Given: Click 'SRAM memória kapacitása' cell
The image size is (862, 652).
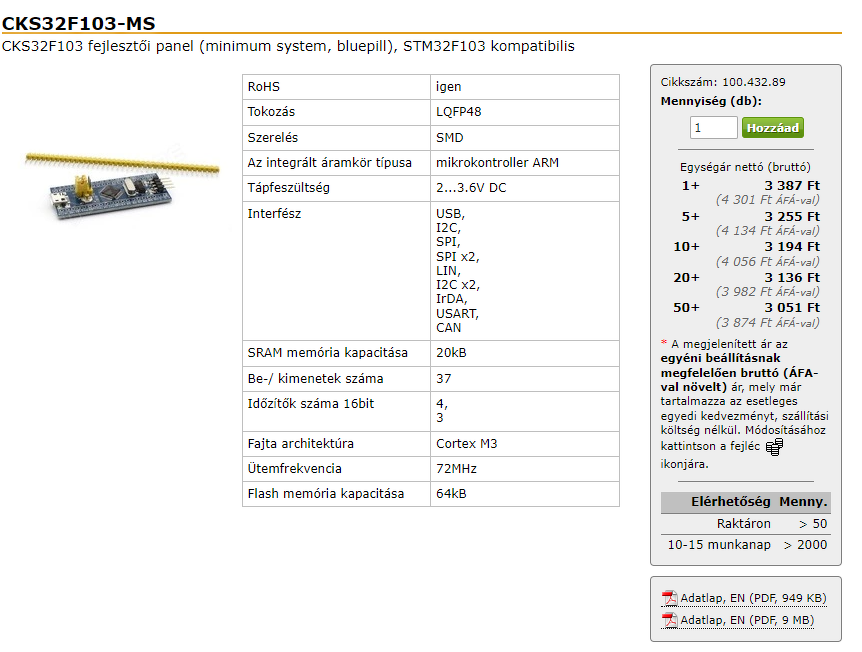Looking at the screenshot, I should (x=336, y=353).
